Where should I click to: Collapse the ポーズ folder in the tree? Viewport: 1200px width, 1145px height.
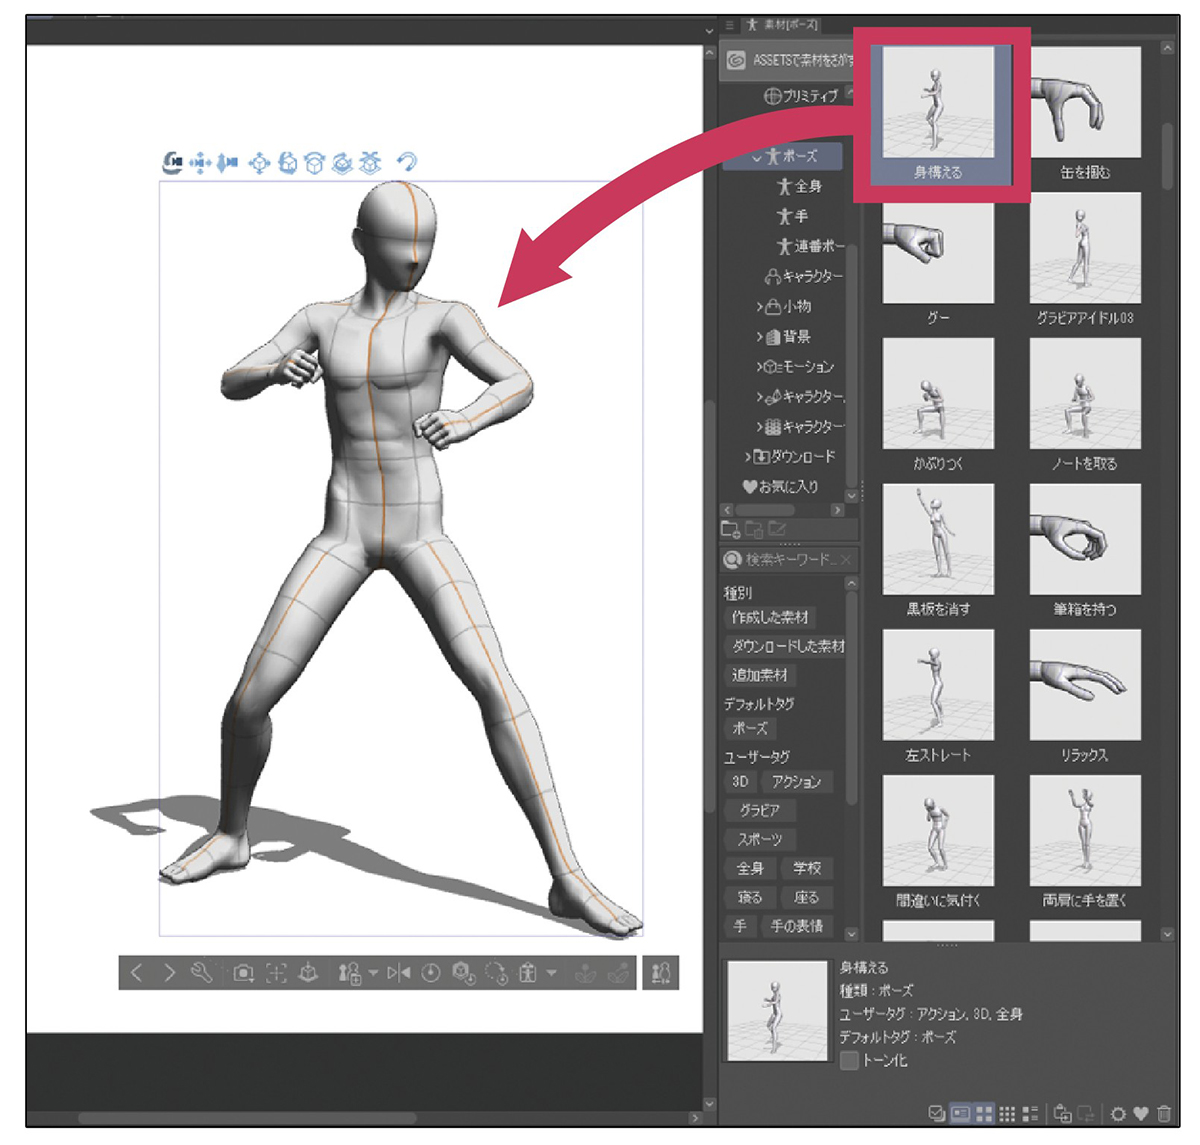[757, 157]
